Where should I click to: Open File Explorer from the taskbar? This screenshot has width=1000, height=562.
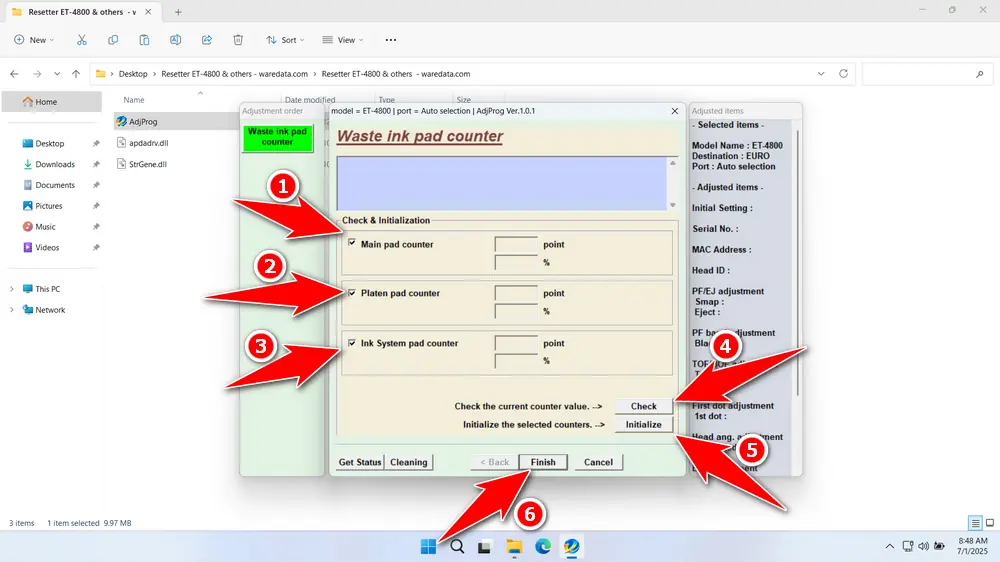[514, 547]
